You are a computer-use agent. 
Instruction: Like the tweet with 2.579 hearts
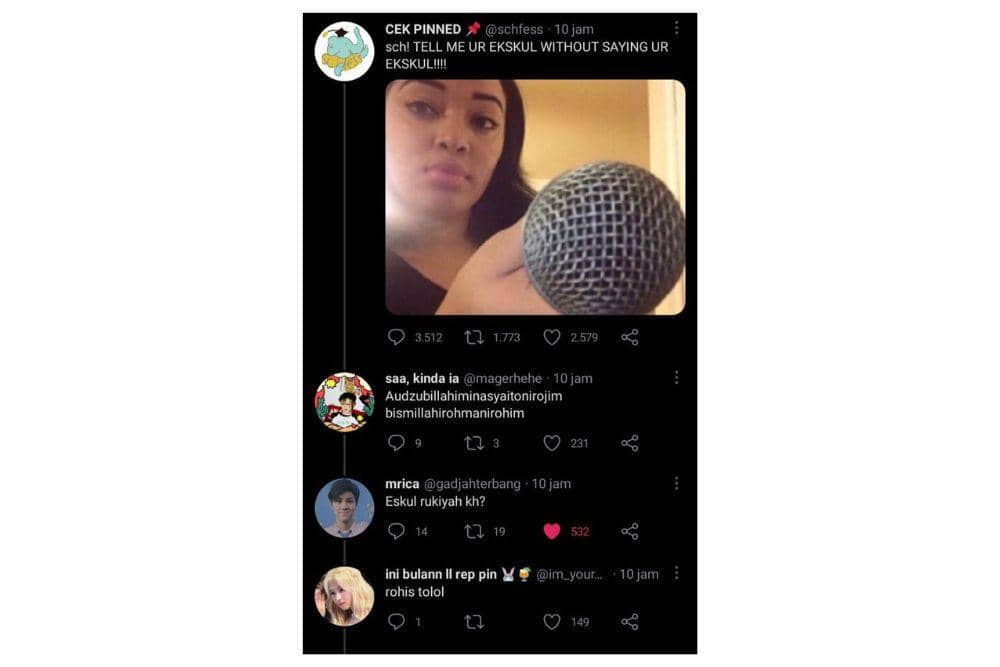tap(552, 339)
